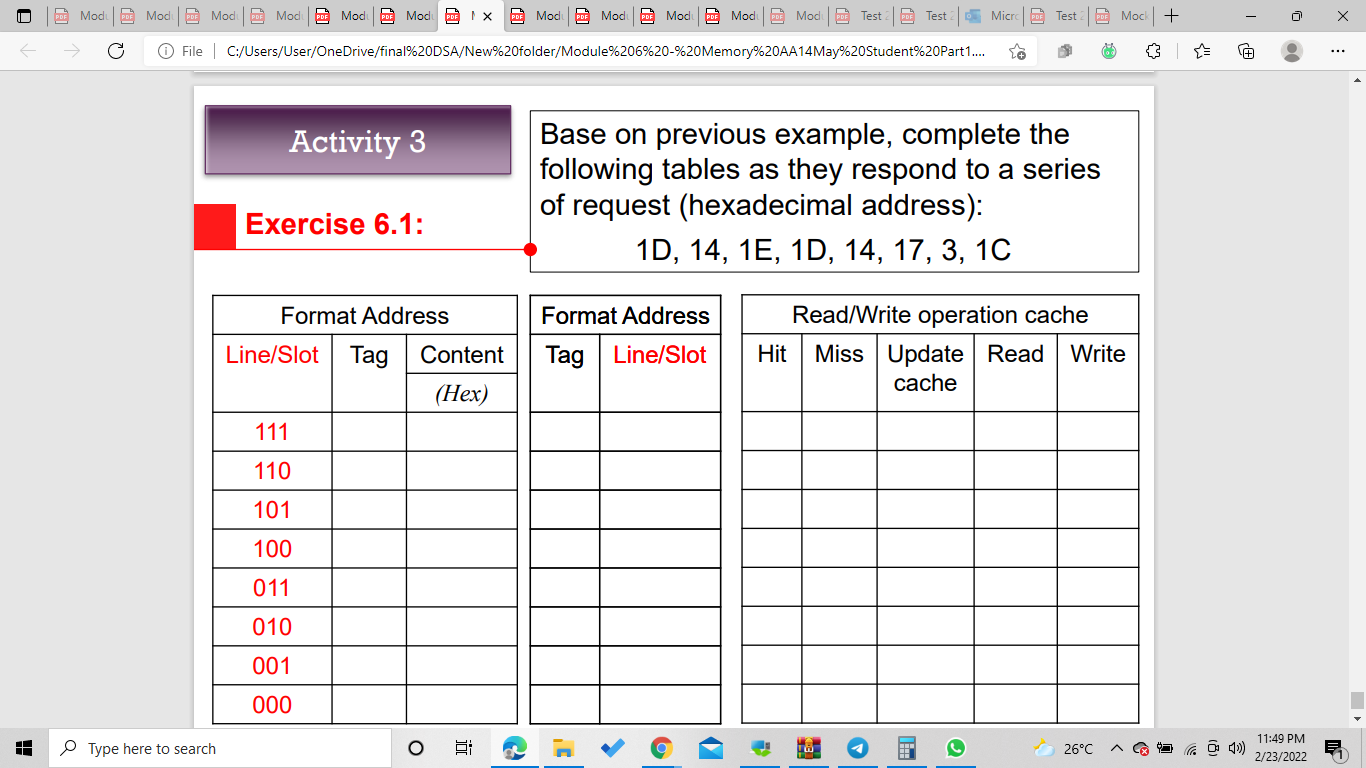Open File Explorer from the taskbar
The image size is (1366, 768).
pos(564,748)
